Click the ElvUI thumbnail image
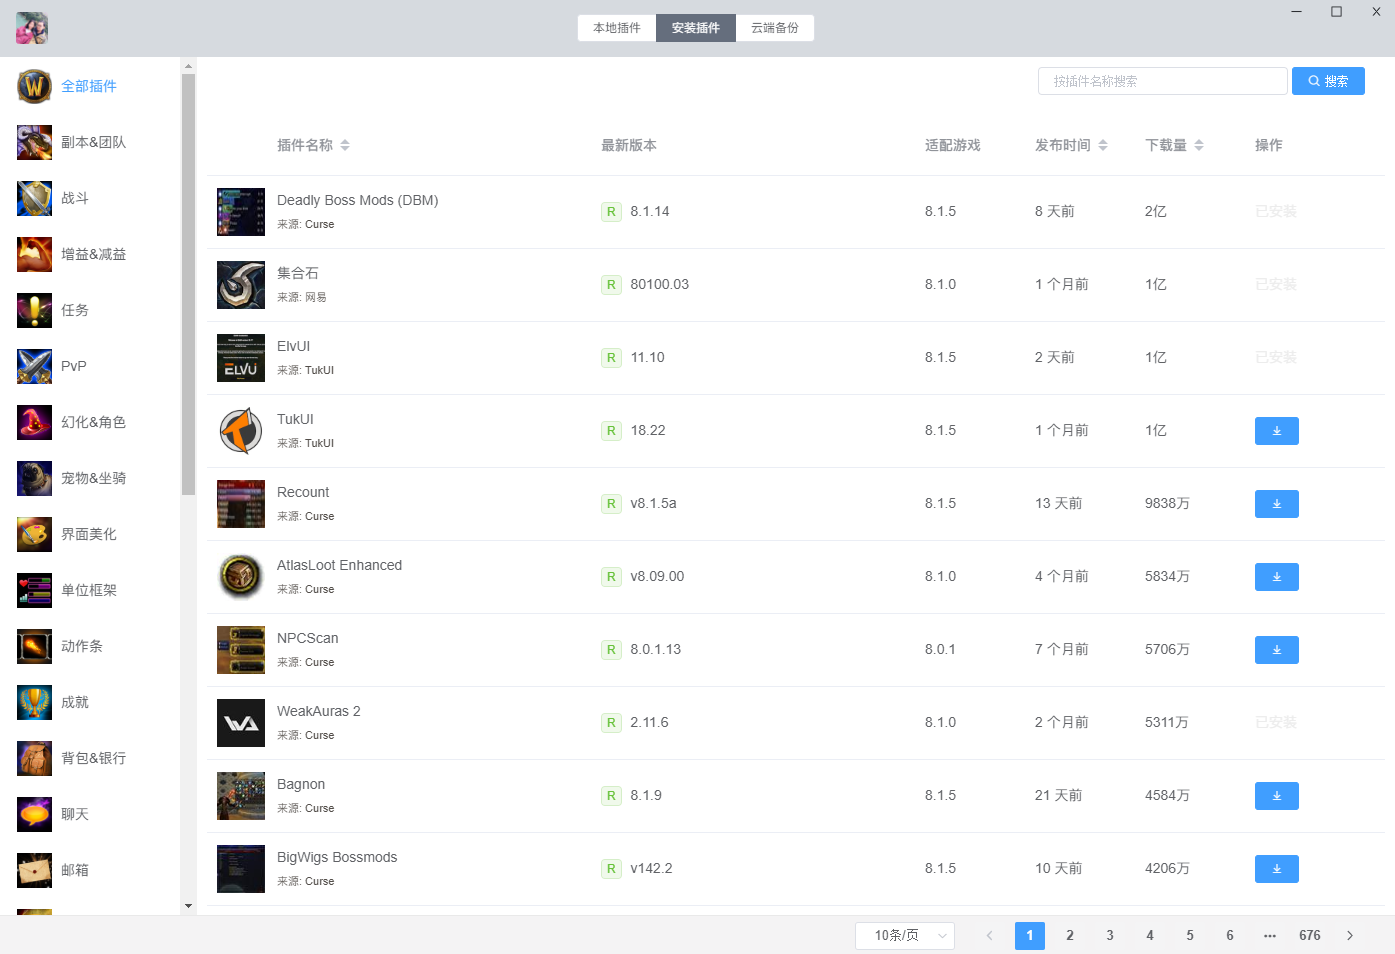 241,358
